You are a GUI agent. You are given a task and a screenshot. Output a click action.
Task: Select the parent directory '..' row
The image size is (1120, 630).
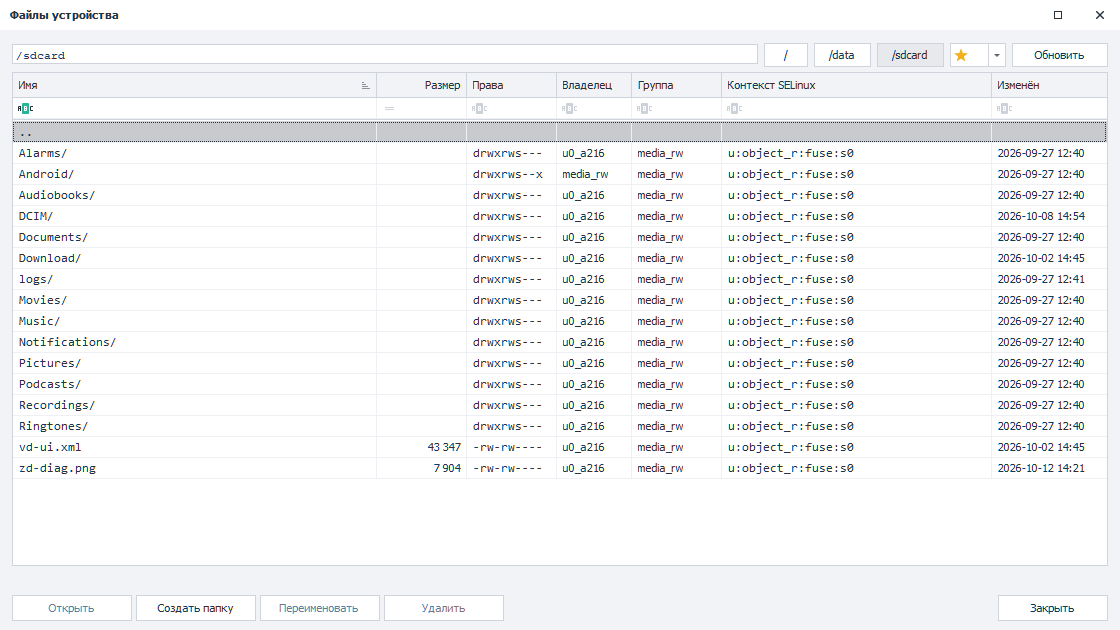point(559,132)
